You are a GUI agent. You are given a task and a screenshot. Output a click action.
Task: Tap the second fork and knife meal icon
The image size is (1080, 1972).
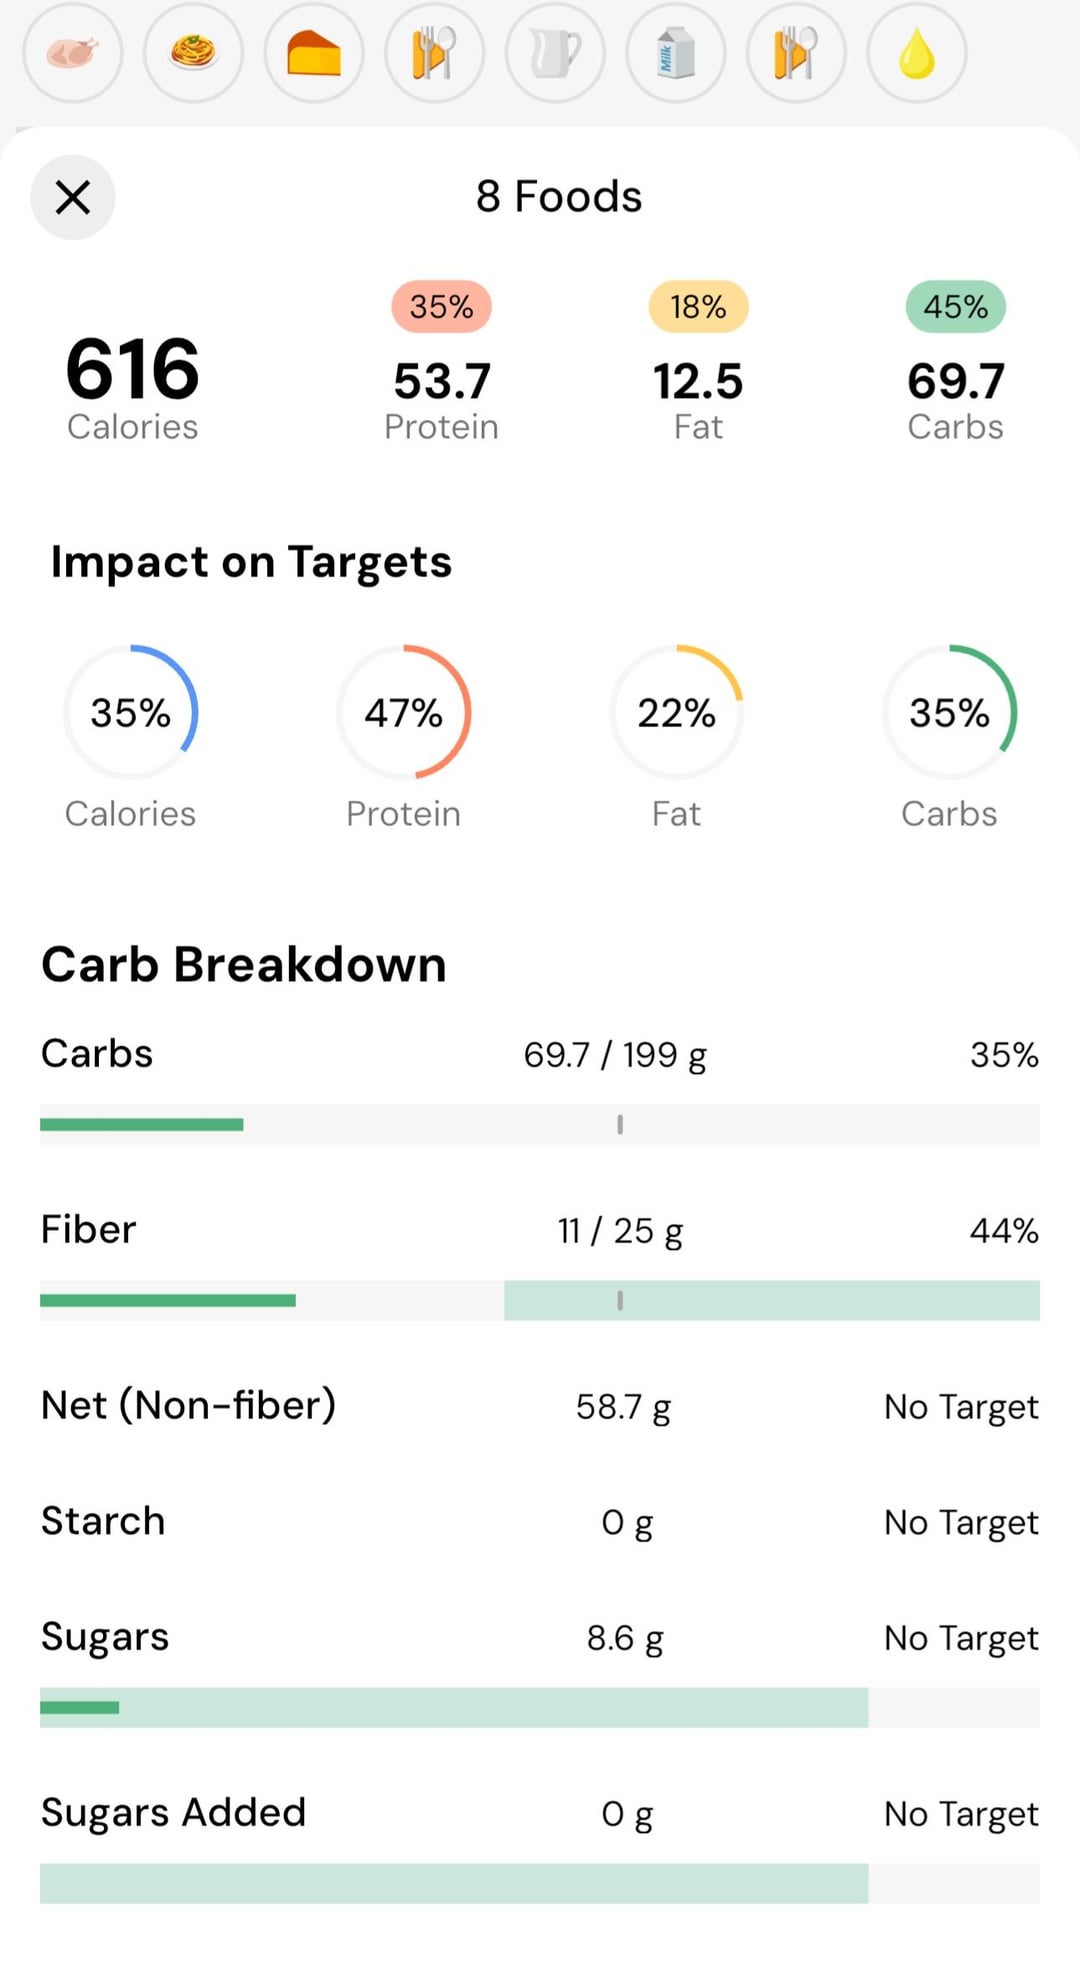pos(796,52)
